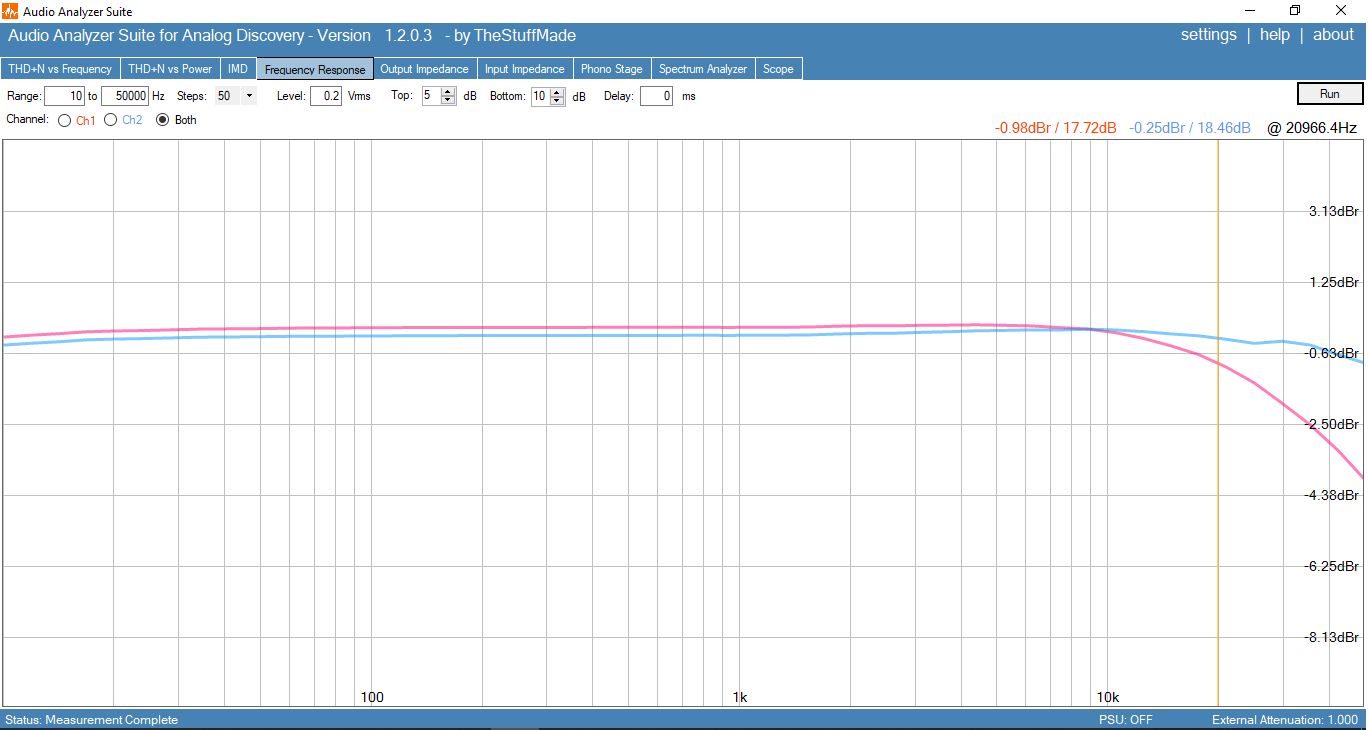Show the Scope tab
The height and width of the screenshot is (730, 1368).
click(778, 69)
